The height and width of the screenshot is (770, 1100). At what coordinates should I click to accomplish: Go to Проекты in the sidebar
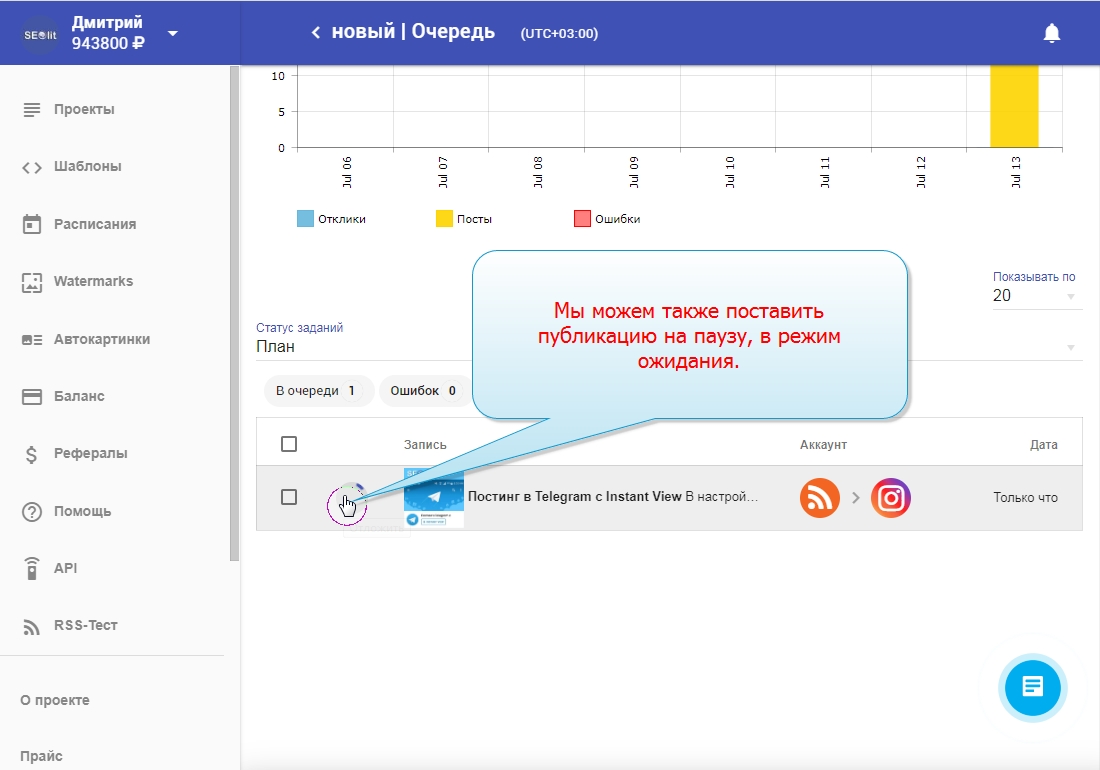point(84,109)
